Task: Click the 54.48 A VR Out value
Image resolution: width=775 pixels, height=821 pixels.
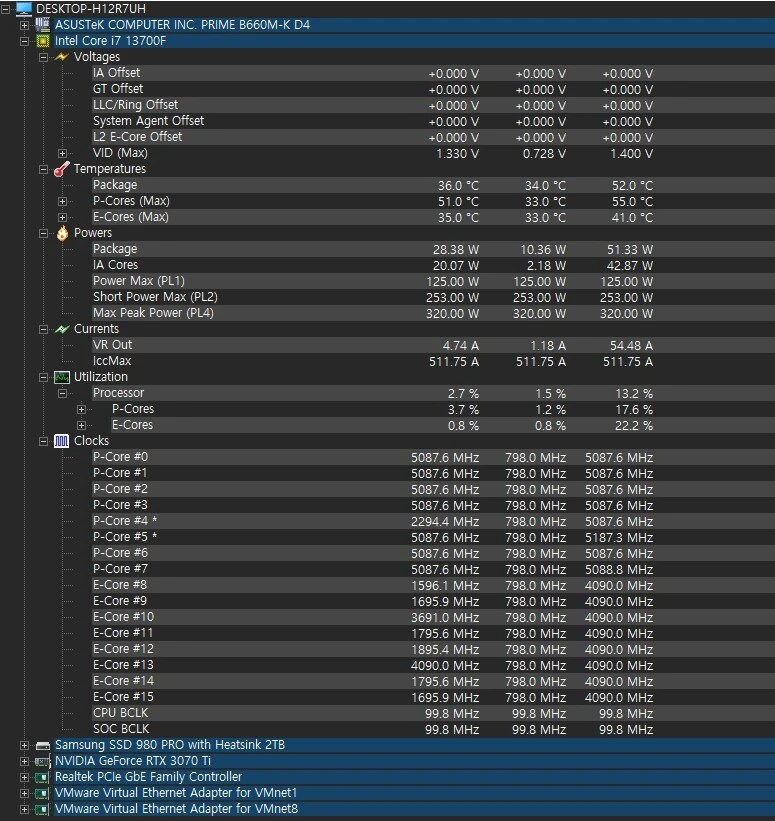Action: [631, 346]
